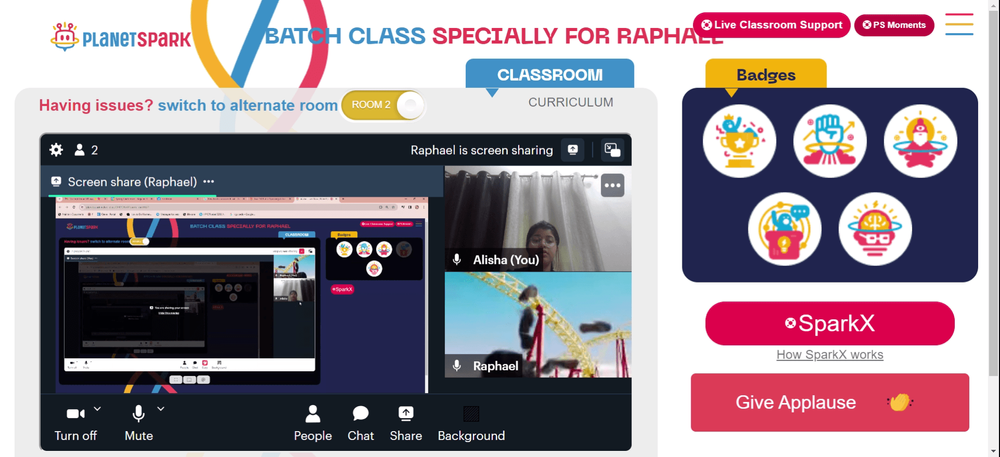Select the trophy cup badge
Screen dimensions: 1000x457
pyautogui.click(x=739, y=141)
